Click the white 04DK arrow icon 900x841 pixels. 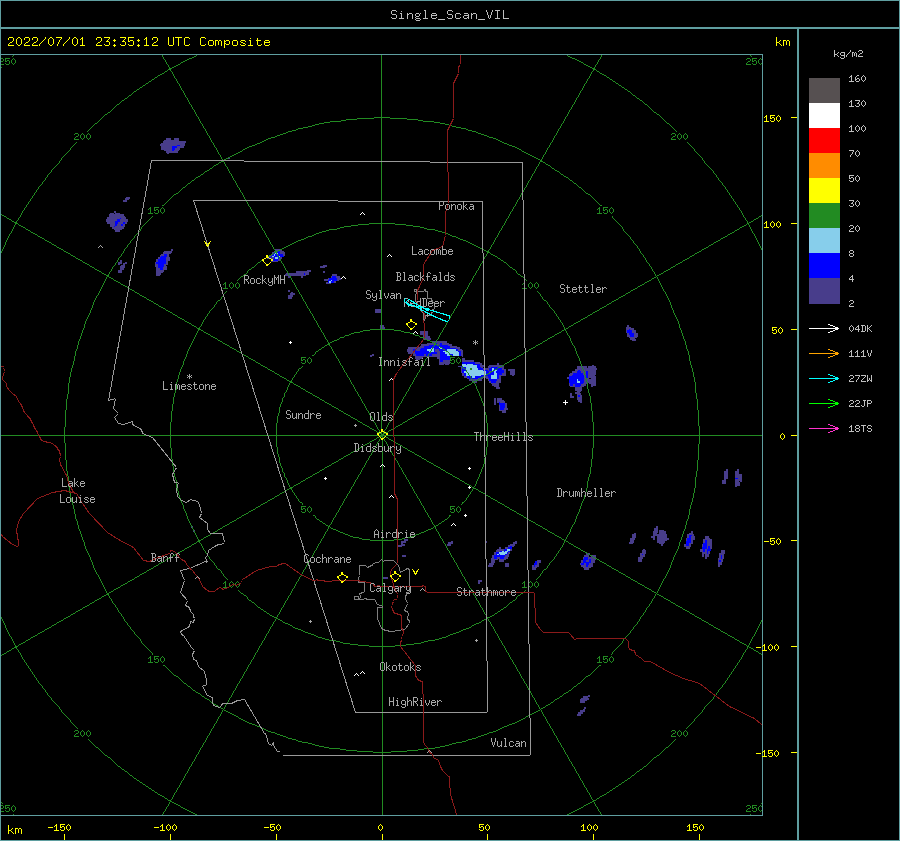point(824,328)
